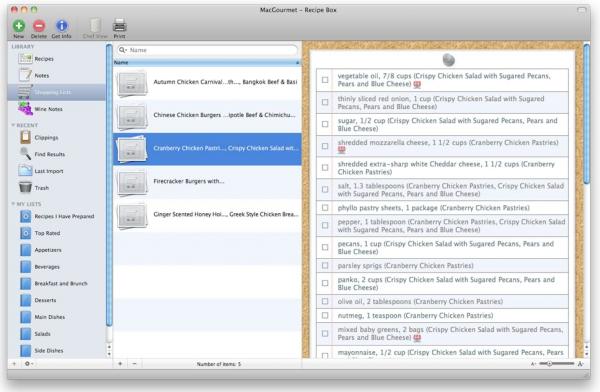Select the Cranberry Chicken Pastries shopping list
Viewport: 600px width, 392px height.
(x=207, y=149)
